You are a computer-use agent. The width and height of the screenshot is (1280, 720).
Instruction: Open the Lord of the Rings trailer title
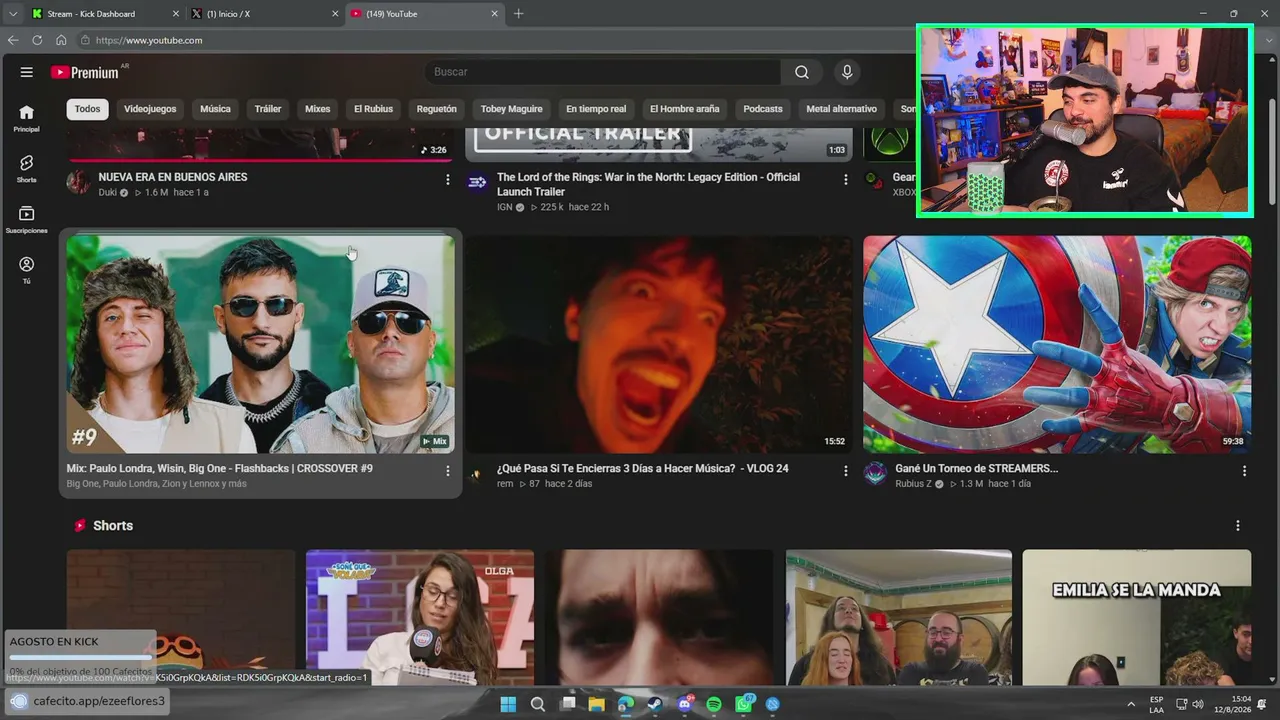coord(648,184)
